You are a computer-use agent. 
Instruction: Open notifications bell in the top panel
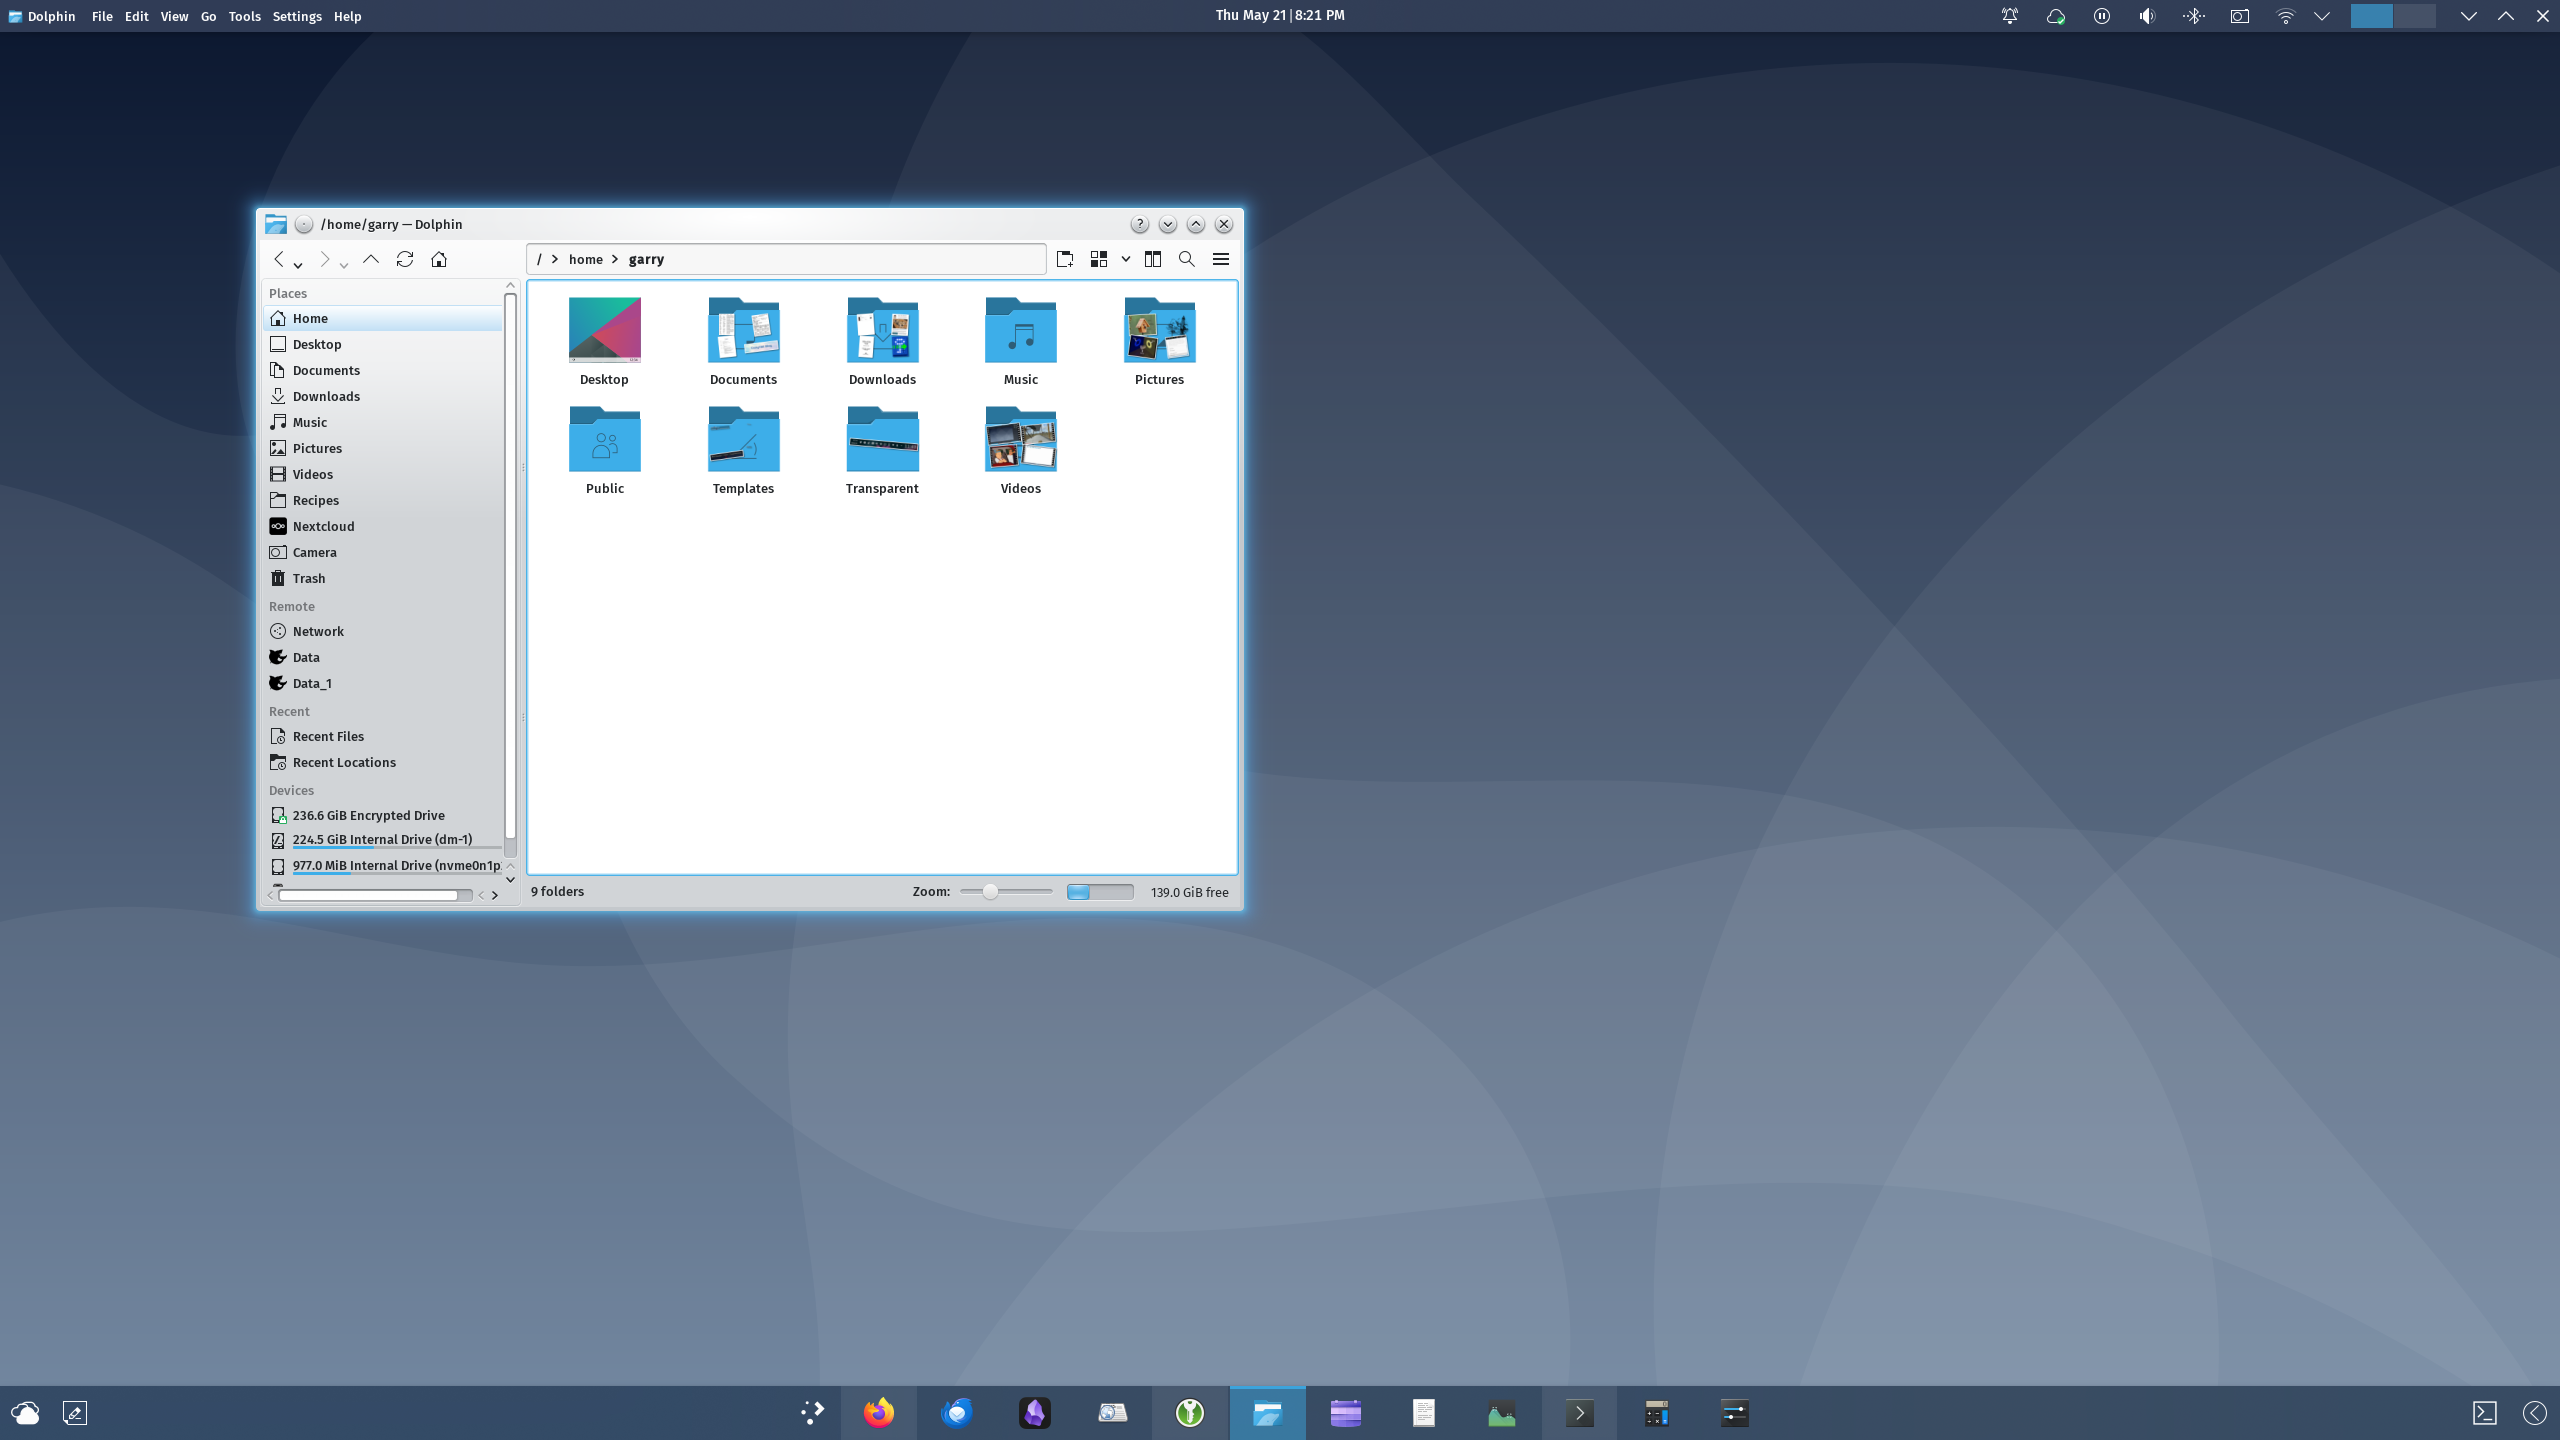click(x=2009, y=16)
